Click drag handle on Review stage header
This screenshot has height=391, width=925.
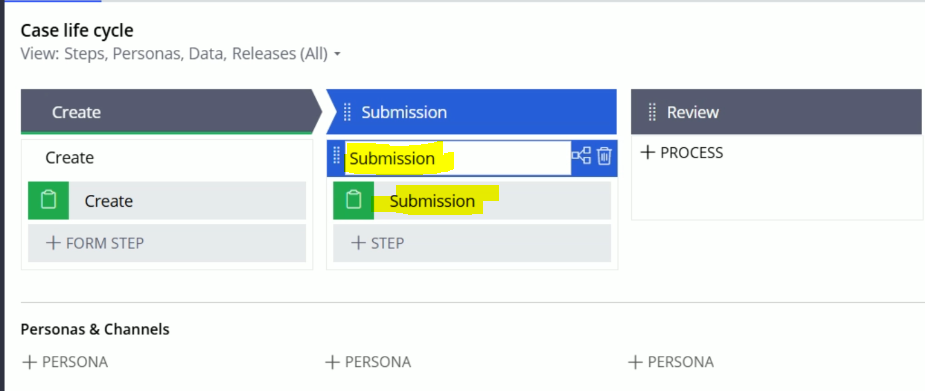(652, 111)
